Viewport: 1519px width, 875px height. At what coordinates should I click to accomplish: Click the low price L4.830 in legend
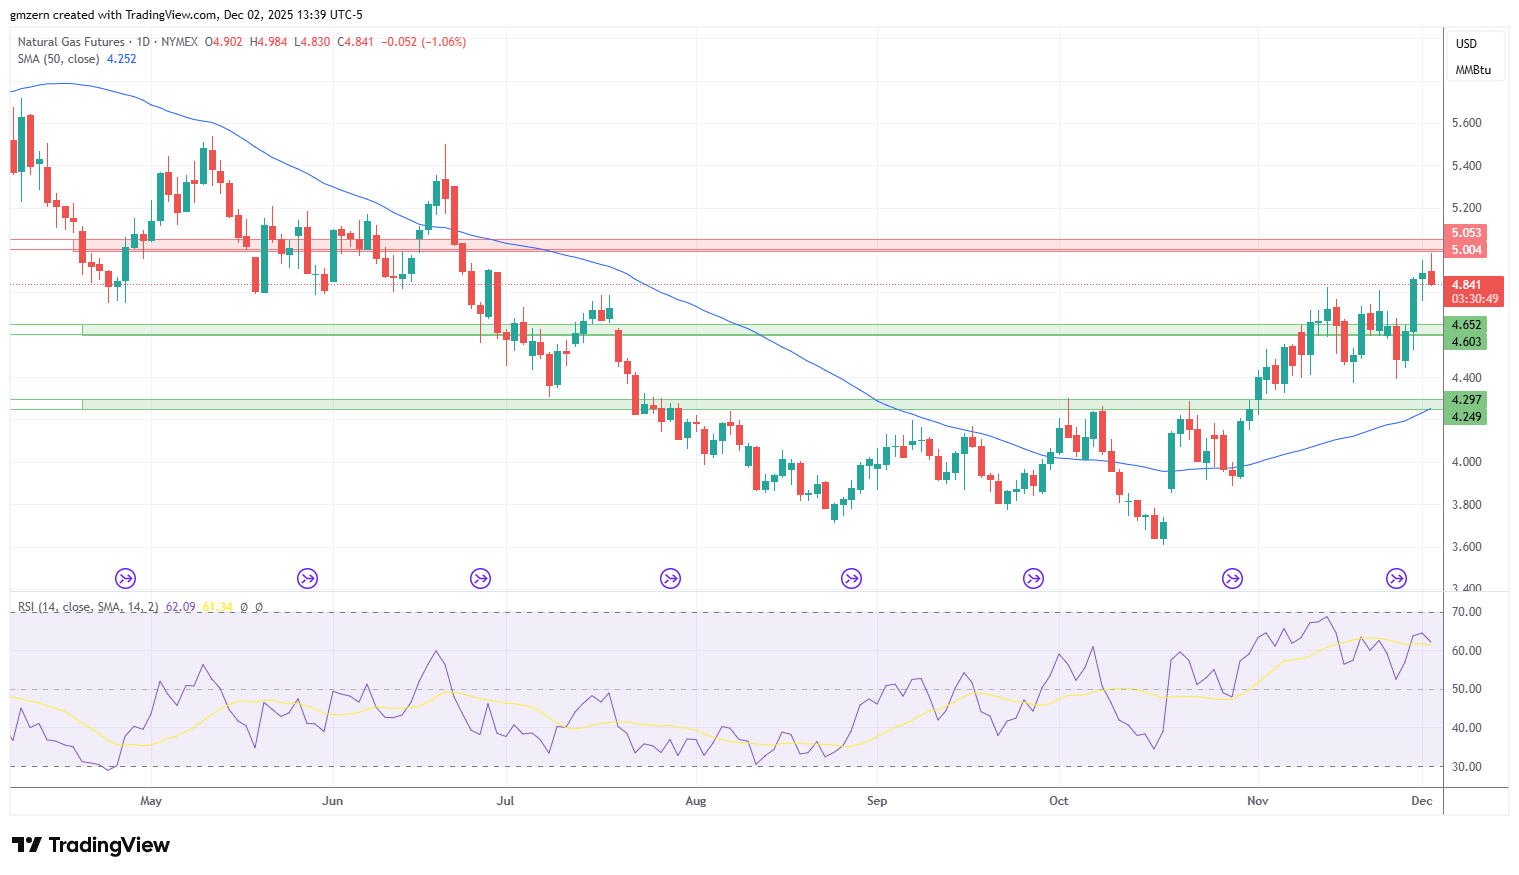(x=311, y=42)
